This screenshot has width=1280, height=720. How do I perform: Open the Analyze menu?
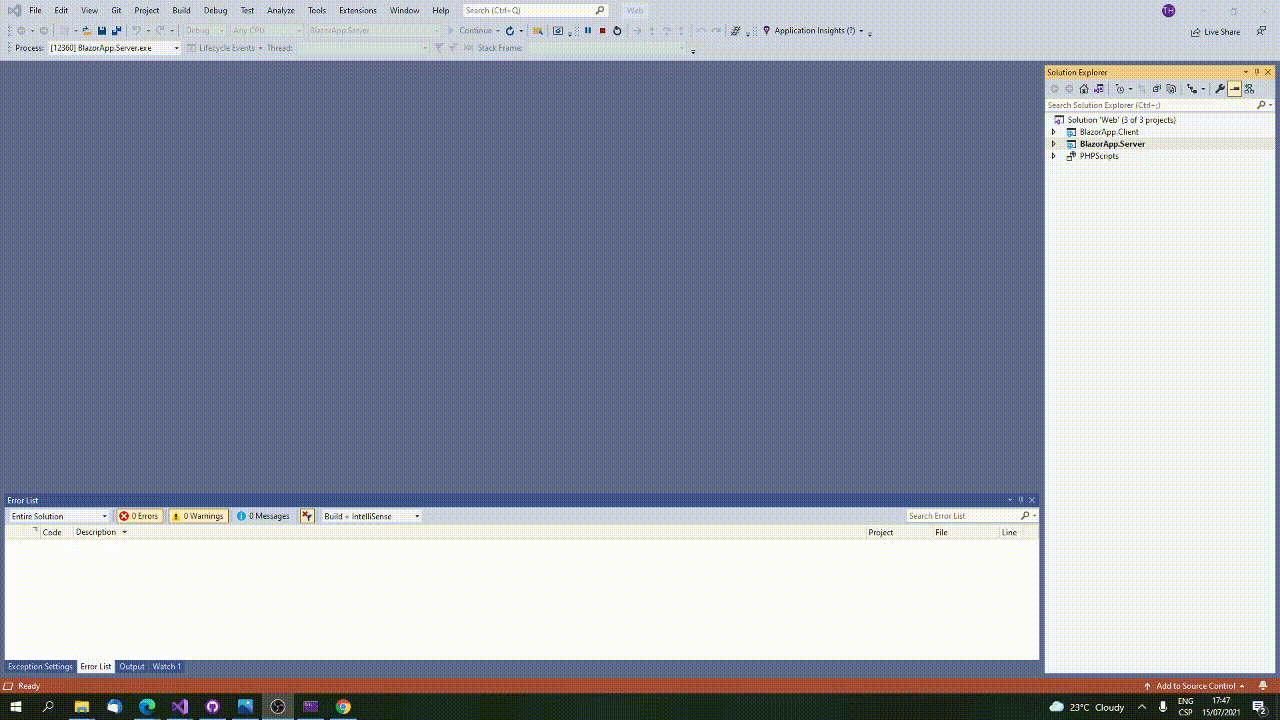[x=281, y=10]
